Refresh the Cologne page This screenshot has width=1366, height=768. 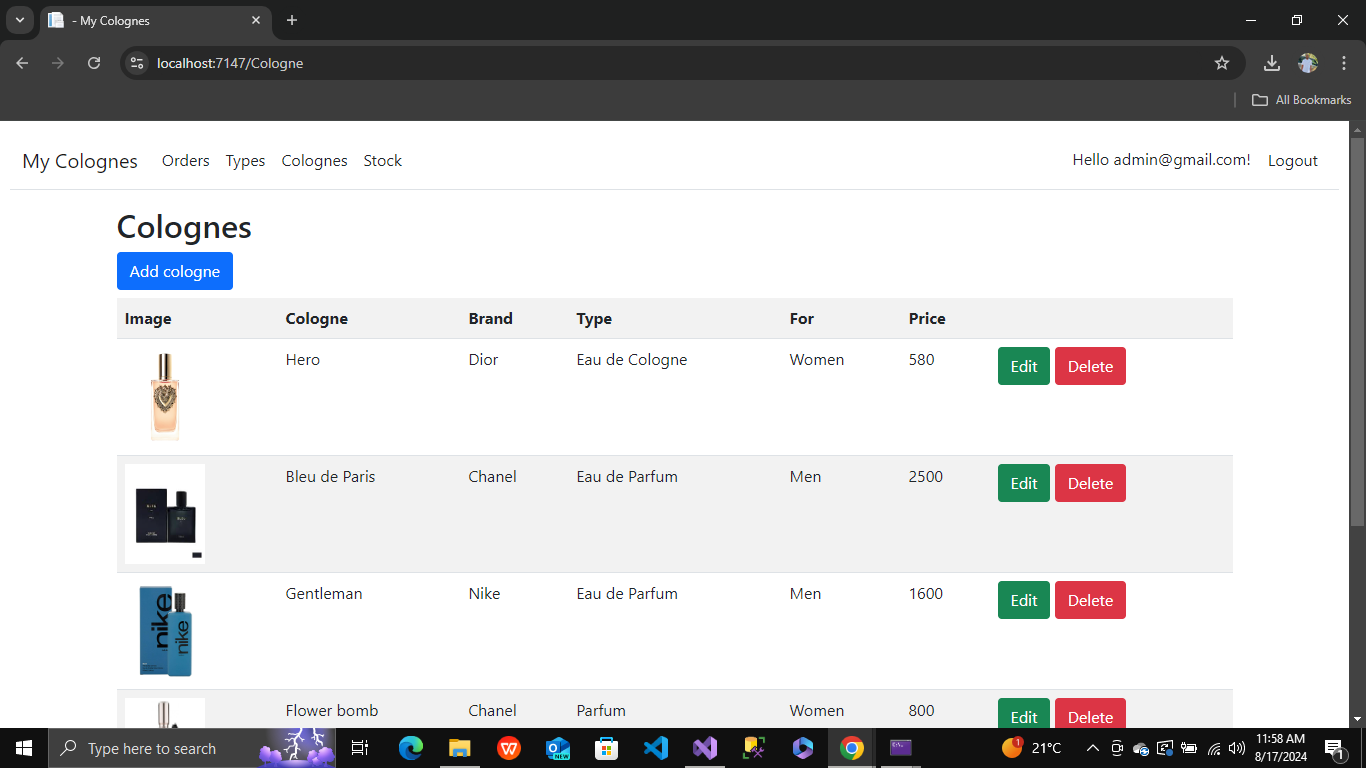(94, 63)
